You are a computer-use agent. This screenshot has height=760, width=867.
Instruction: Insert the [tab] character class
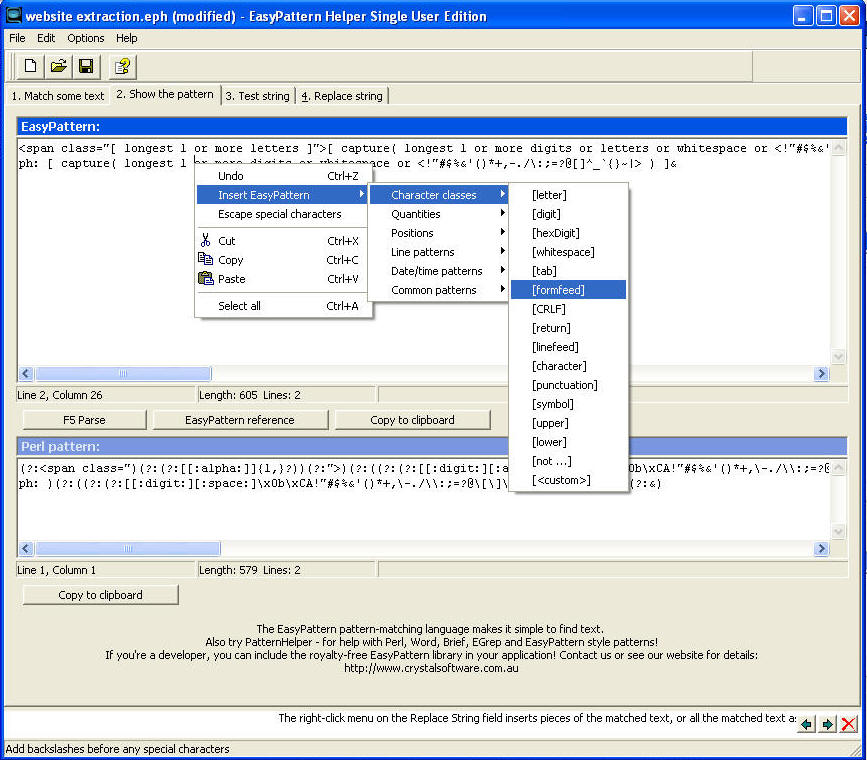click(568, 271)
